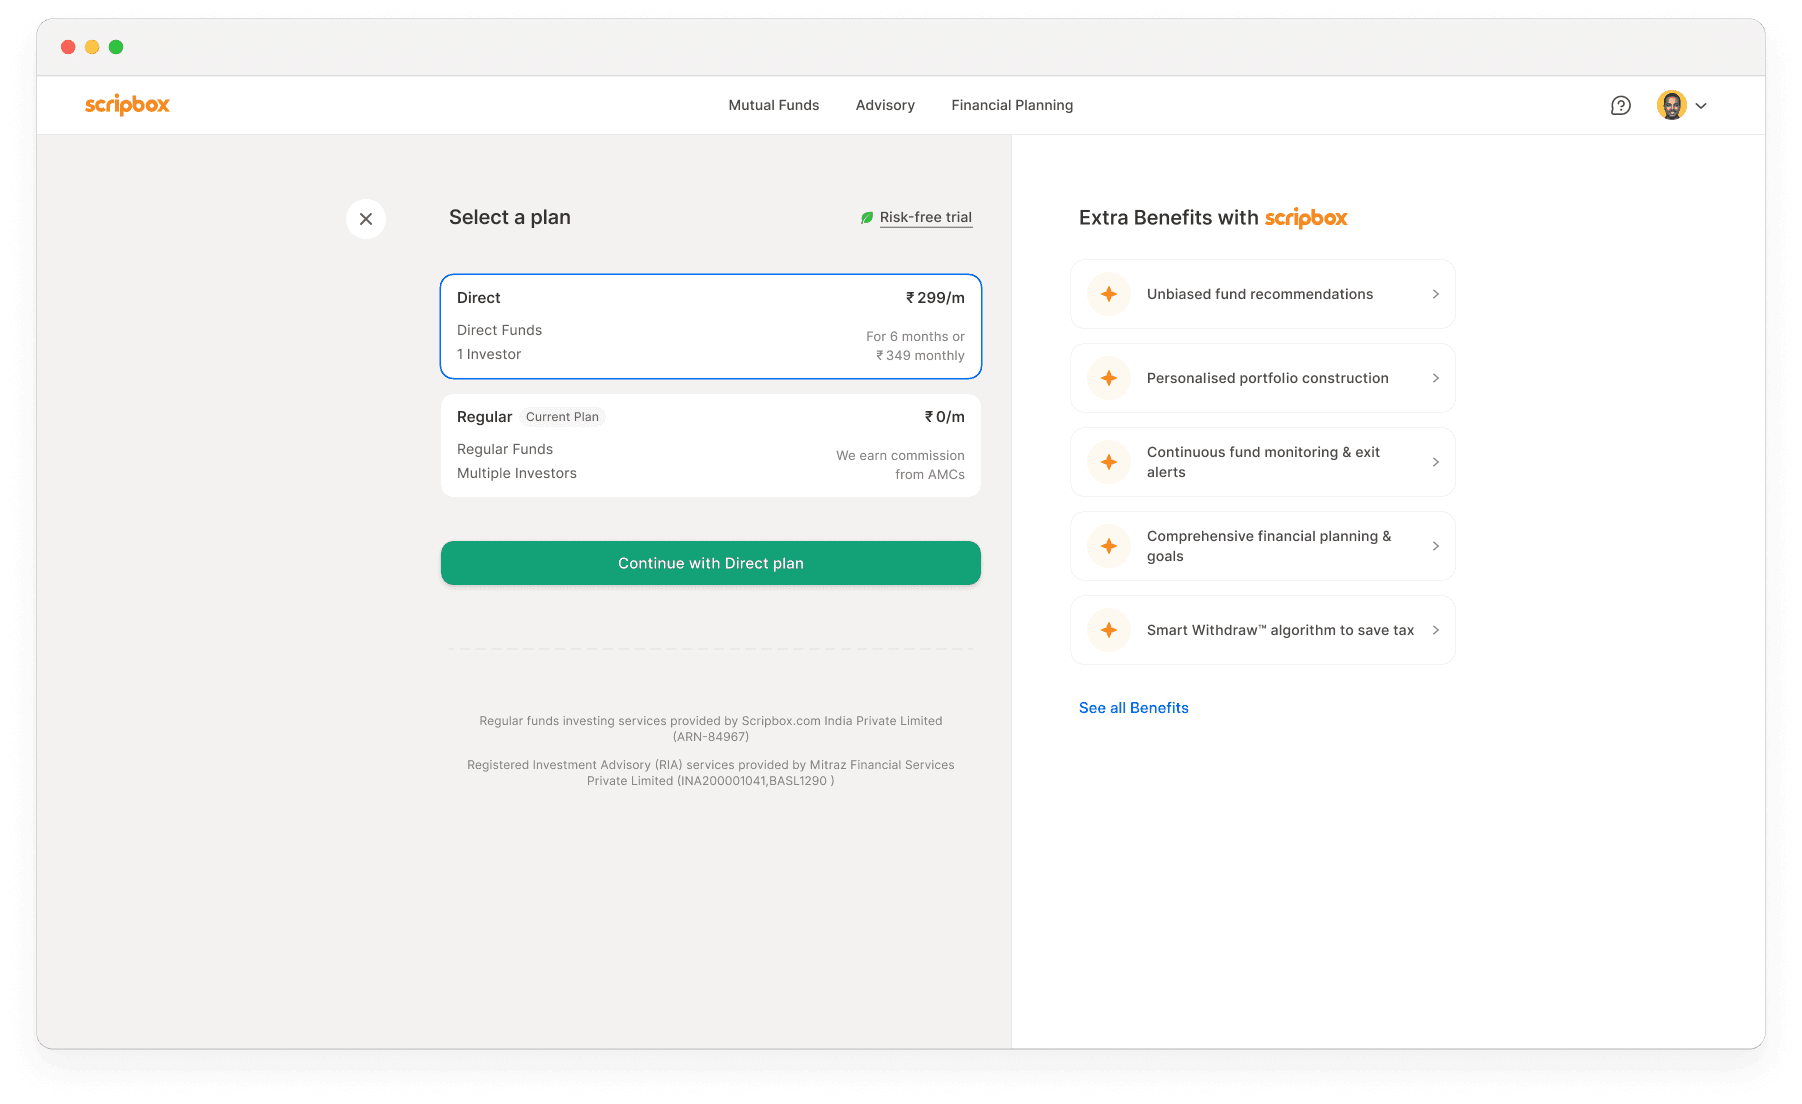Click star icon for Smart Withdraw algorithm
This screenshot has height=1104, width=1802.
(1109, 630)
